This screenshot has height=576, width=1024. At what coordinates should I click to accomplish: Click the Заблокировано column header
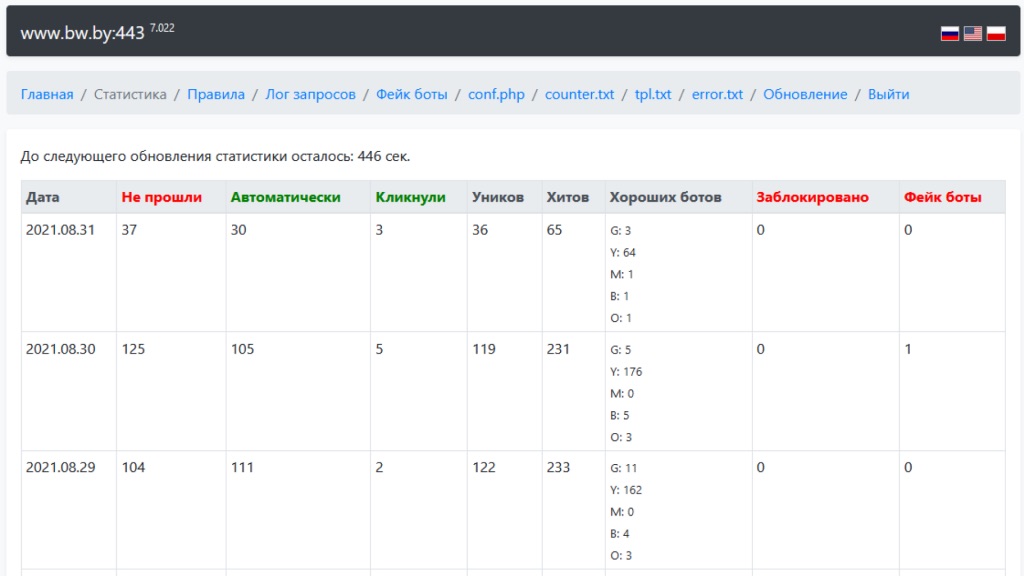(813, 197)
